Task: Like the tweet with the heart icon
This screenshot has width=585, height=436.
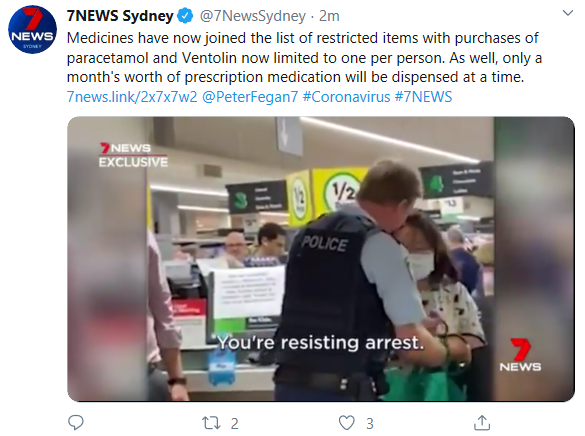Action: point(347,423)
